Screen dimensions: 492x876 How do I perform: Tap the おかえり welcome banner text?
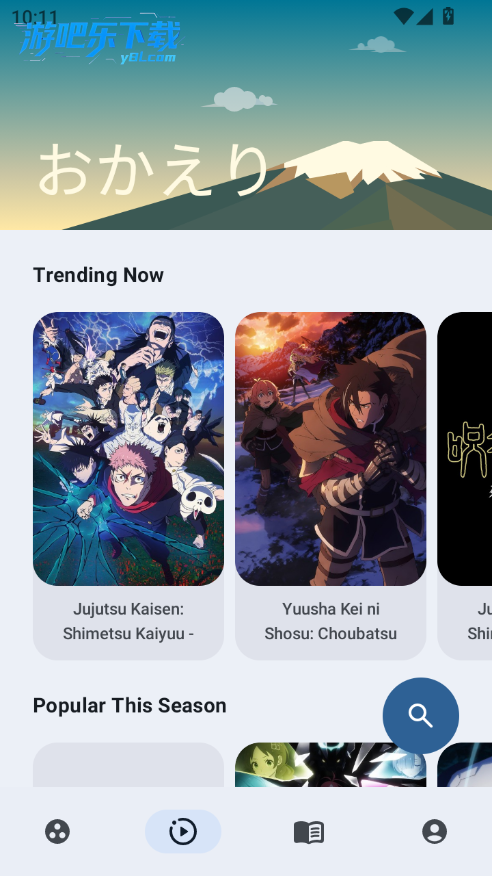click(x=154, y=169)
